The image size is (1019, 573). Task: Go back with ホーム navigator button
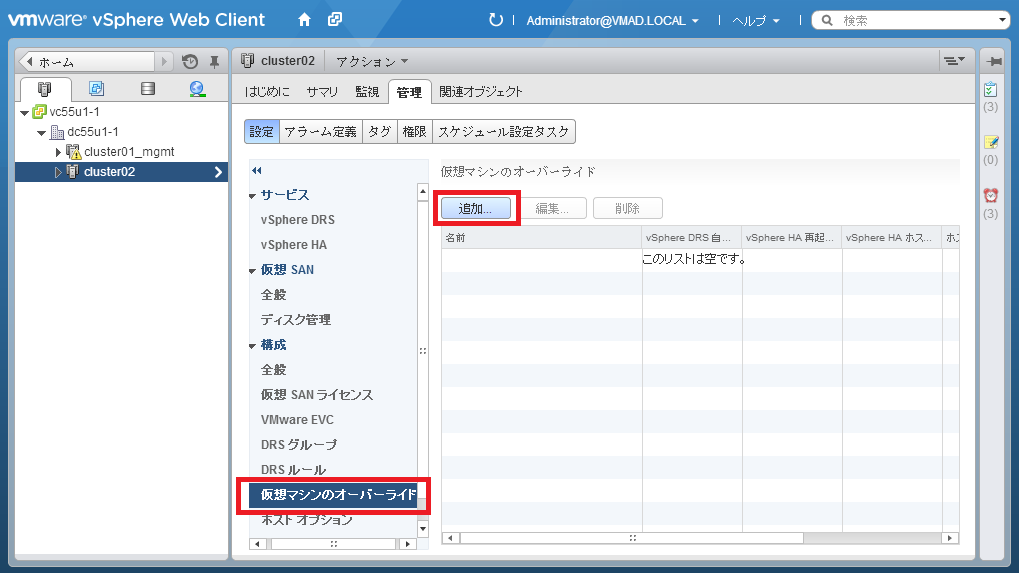coord(88,62)
